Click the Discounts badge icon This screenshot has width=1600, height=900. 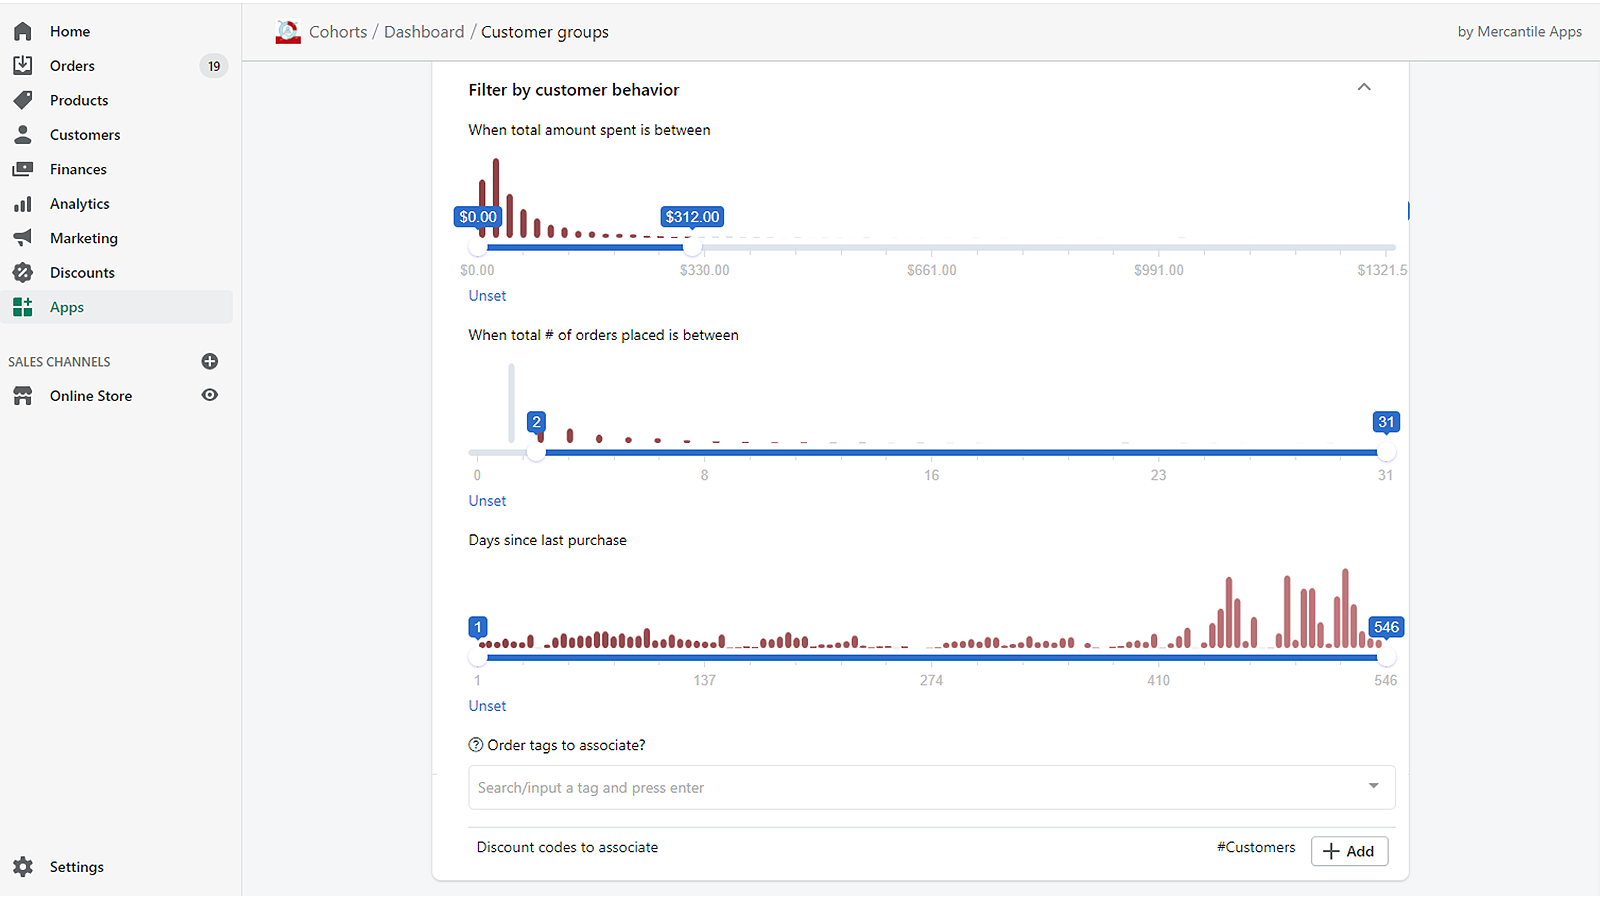tap(22, 273)
